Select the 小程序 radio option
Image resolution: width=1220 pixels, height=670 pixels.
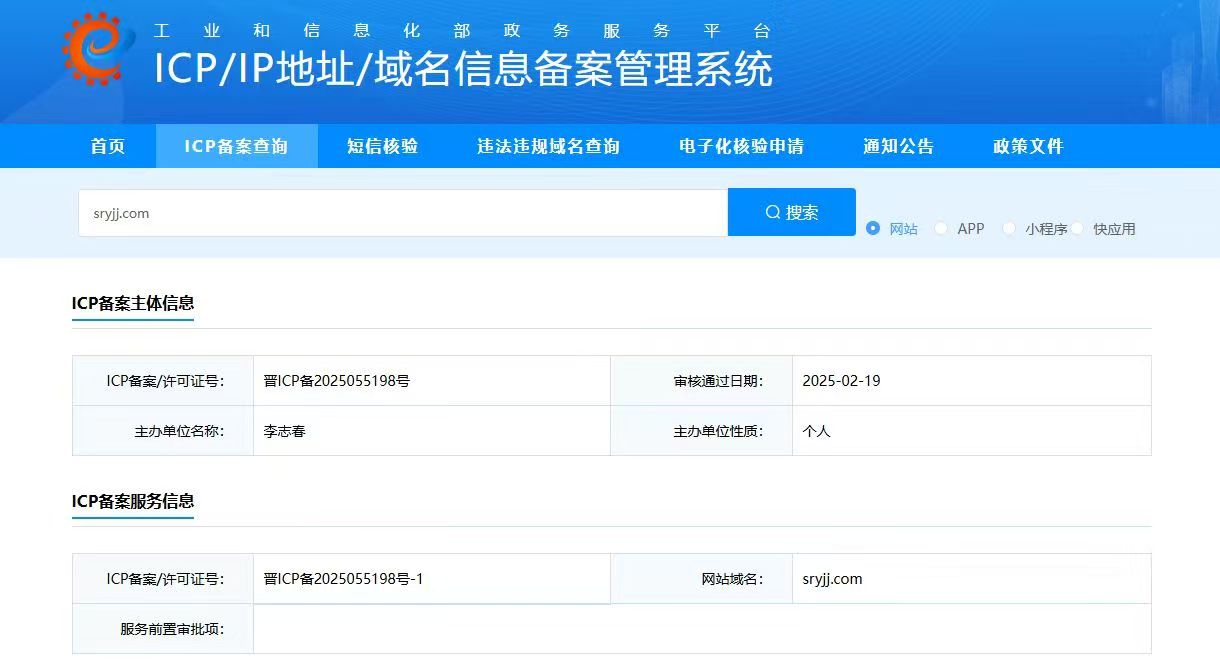(x=1009, y=228)
